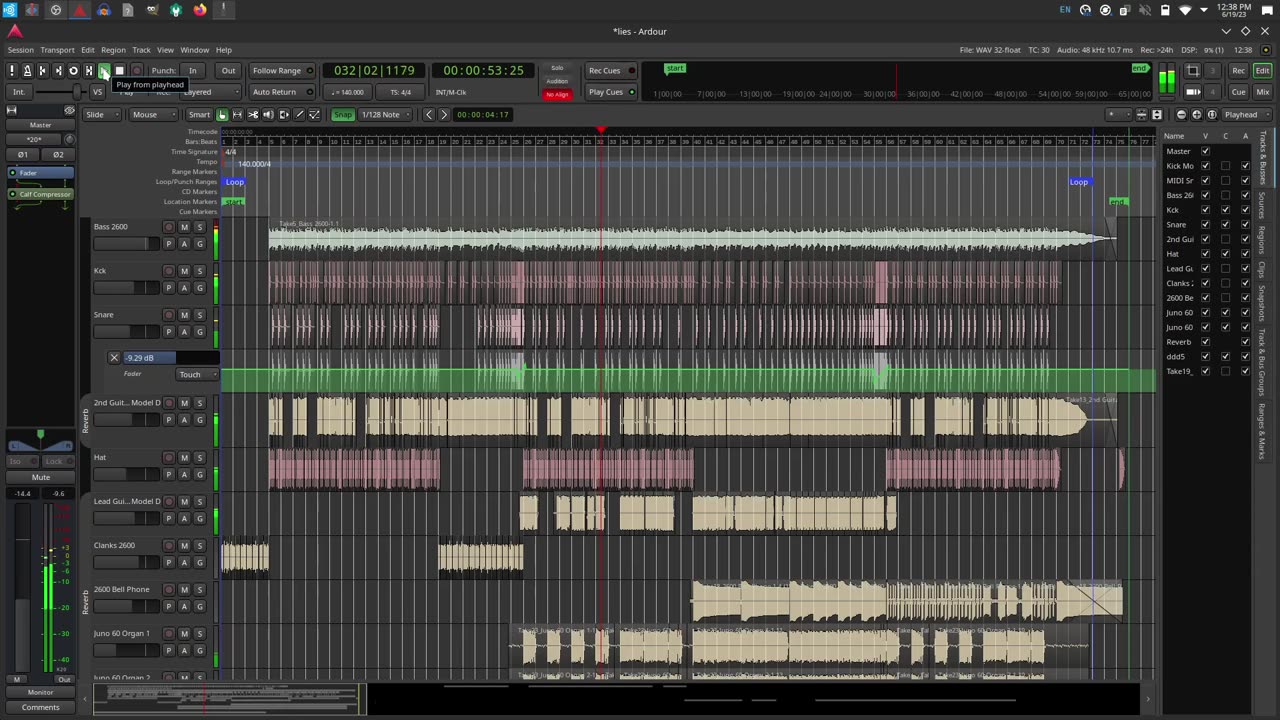Screen dimensions: 1280x720
Task: Select the Draw pencil tool
Action: point(299,115)
